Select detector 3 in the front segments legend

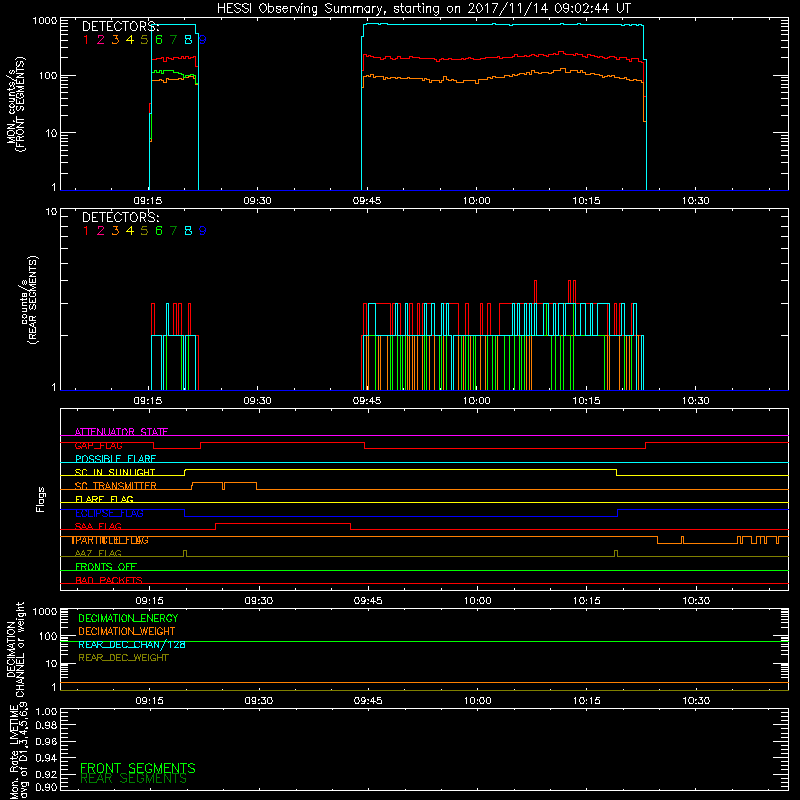tap(115, 40)
